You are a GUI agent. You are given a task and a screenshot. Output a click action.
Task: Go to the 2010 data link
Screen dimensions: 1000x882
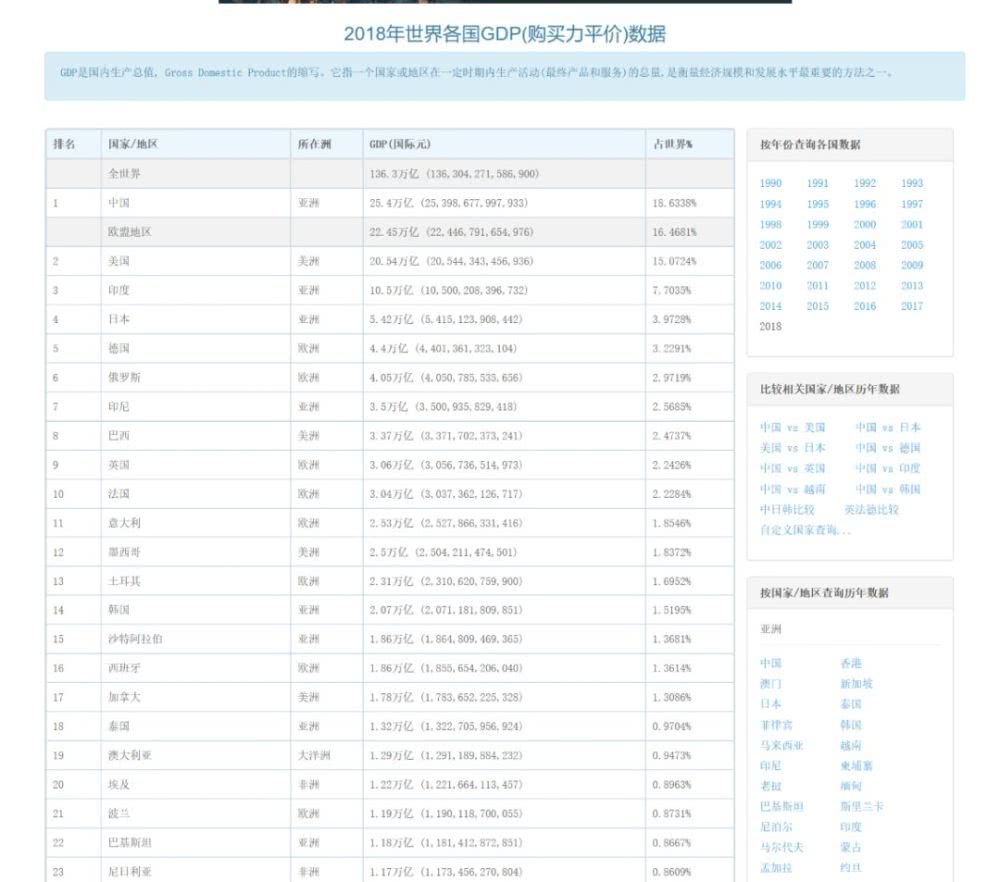tap(770, 286)
